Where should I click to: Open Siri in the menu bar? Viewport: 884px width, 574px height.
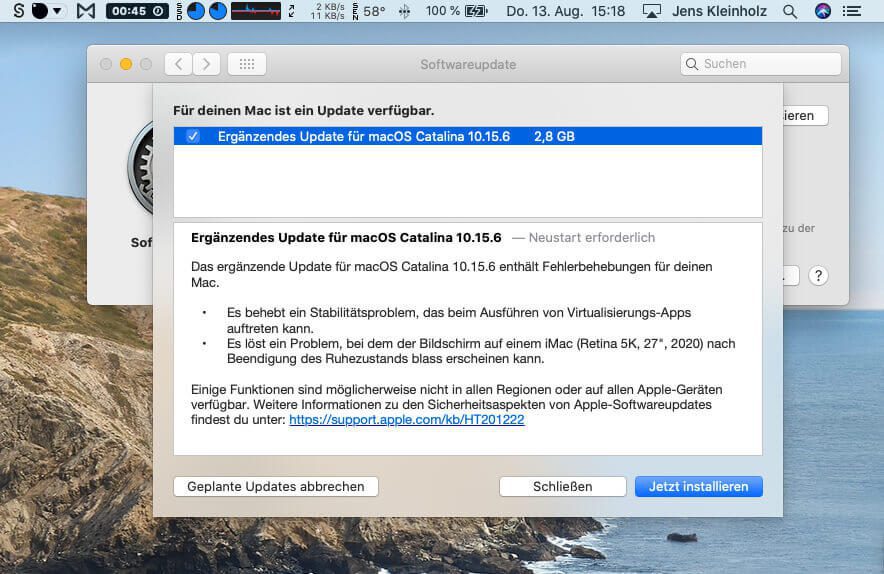pyautogui.click(x=823, y=11)
